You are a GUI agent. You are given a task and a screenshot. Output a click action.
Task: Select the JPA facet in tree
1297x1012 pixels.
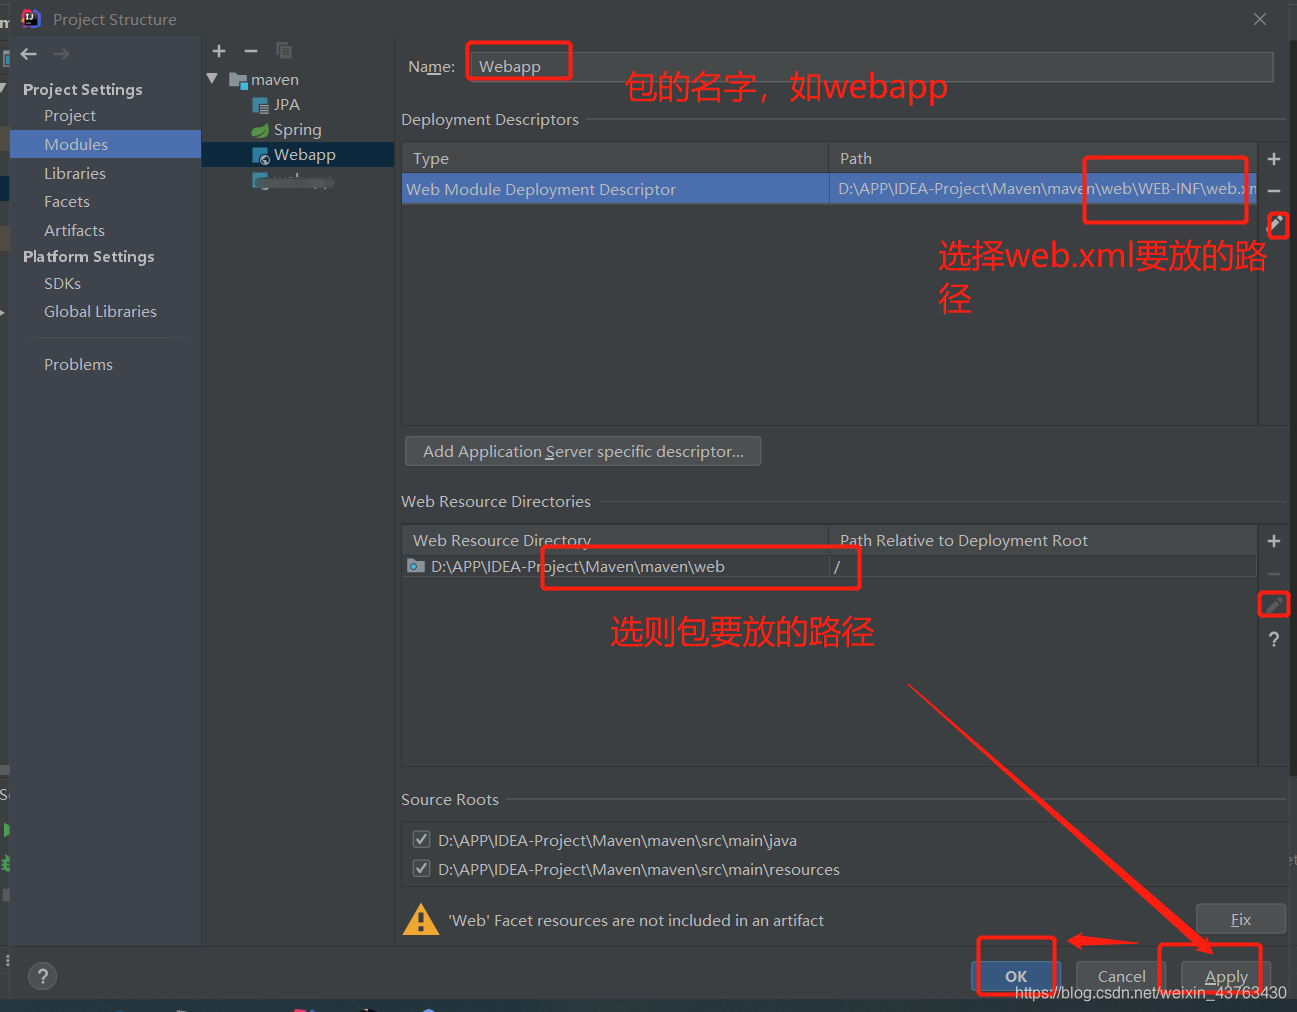coord(287,105)
